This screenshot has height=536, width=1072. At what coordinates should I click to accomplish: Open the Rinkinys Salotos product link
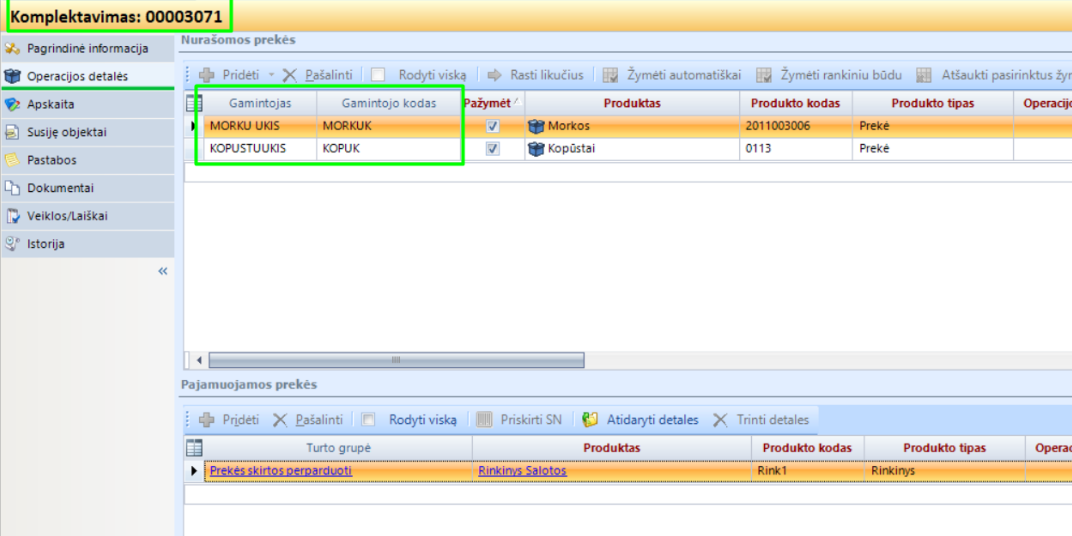click(x=522, y=471)
